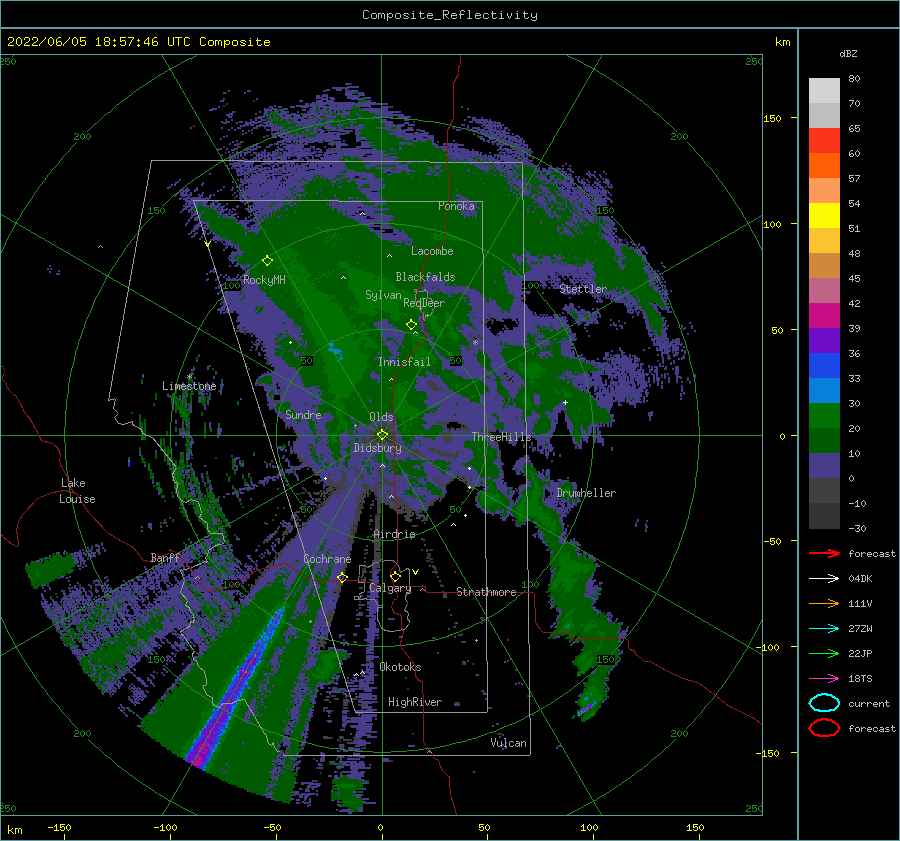This screenshot has height=841, width=900.
Task: Click the 'current' legend label
Action: tap(868, 703)
